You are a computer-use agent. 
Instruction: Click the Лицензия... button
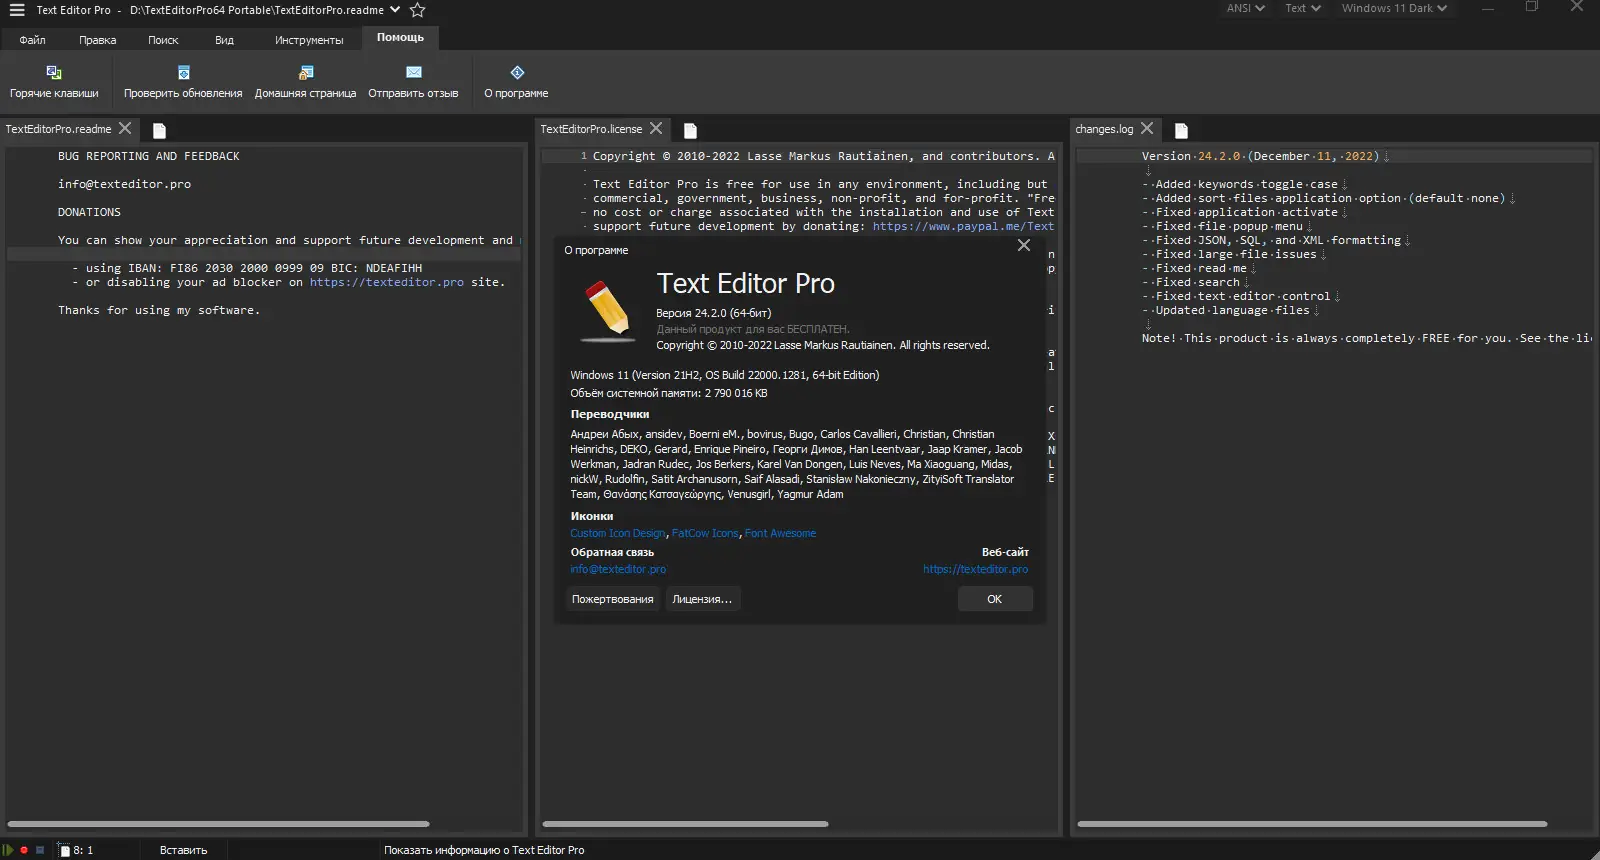coord(702,599)
